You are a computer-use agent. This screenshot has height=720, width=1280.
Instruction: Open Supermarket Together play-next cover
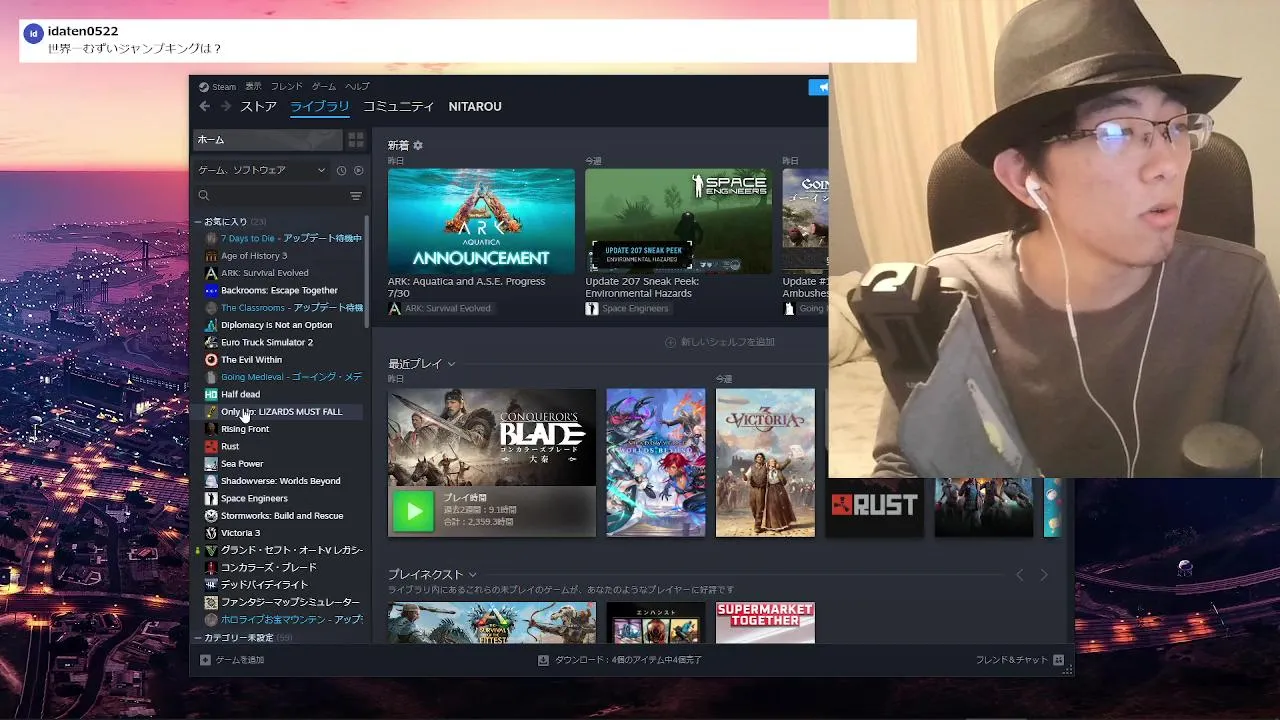(765, 622)
